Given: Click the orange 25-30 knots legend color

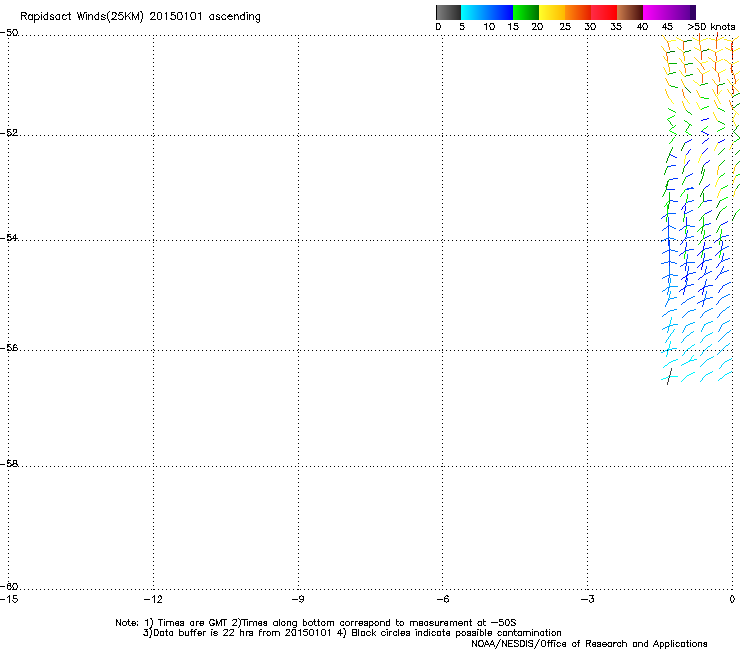Looking at the screenshot, I should [x=578, y=12].
